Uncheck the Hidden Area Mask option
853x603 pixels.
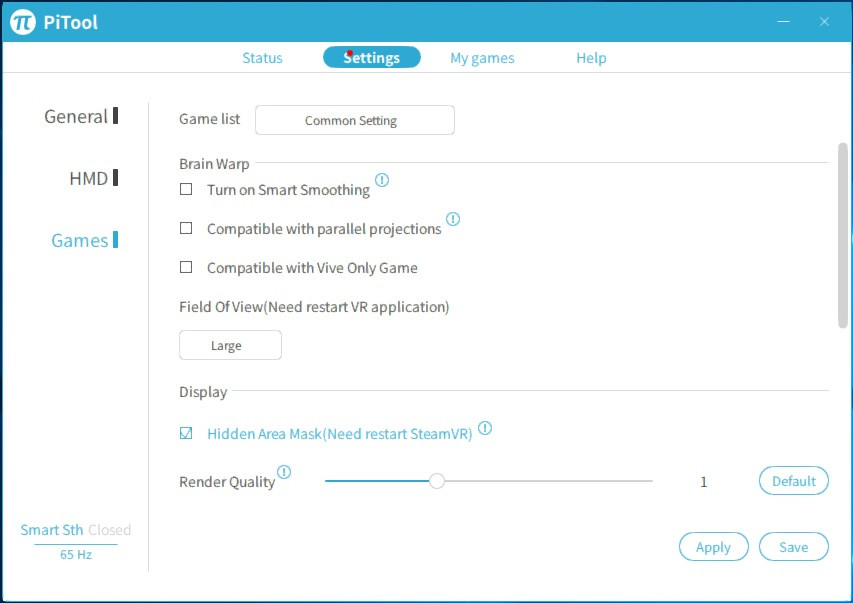coord(186,433)
